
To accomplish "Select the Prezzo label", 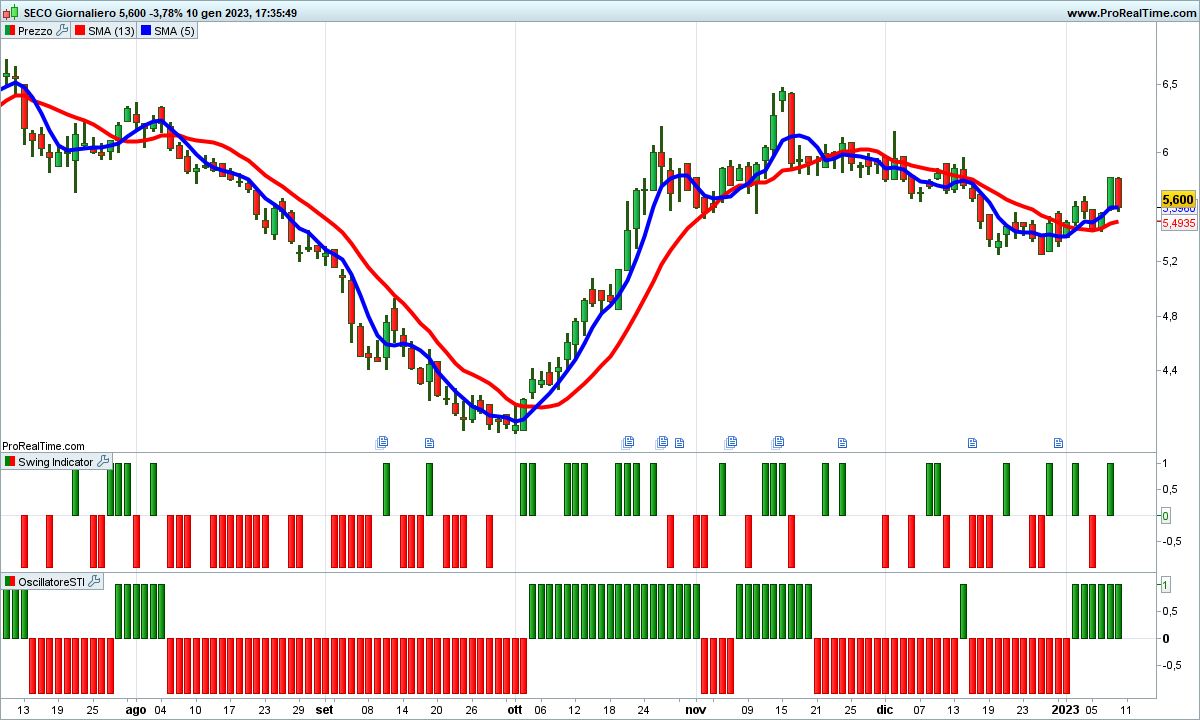I will 35,31.
